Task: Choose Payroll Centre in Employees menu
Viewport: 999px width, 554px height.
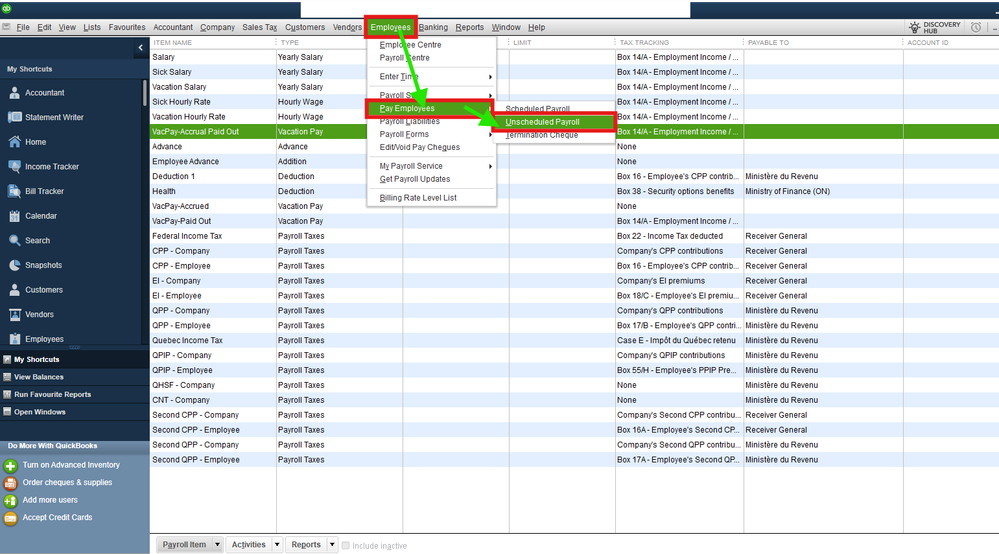Action: [404, 57]
